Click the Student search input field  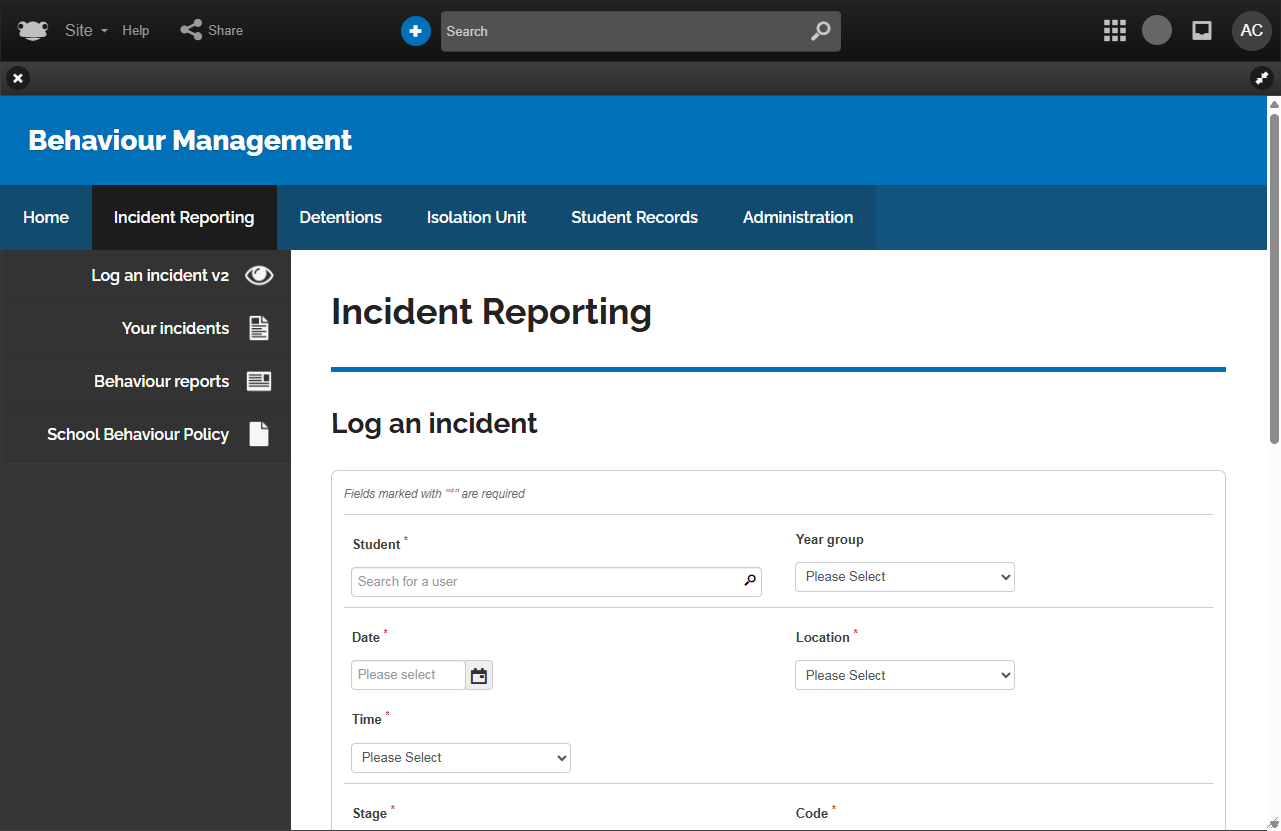point(546,582)
